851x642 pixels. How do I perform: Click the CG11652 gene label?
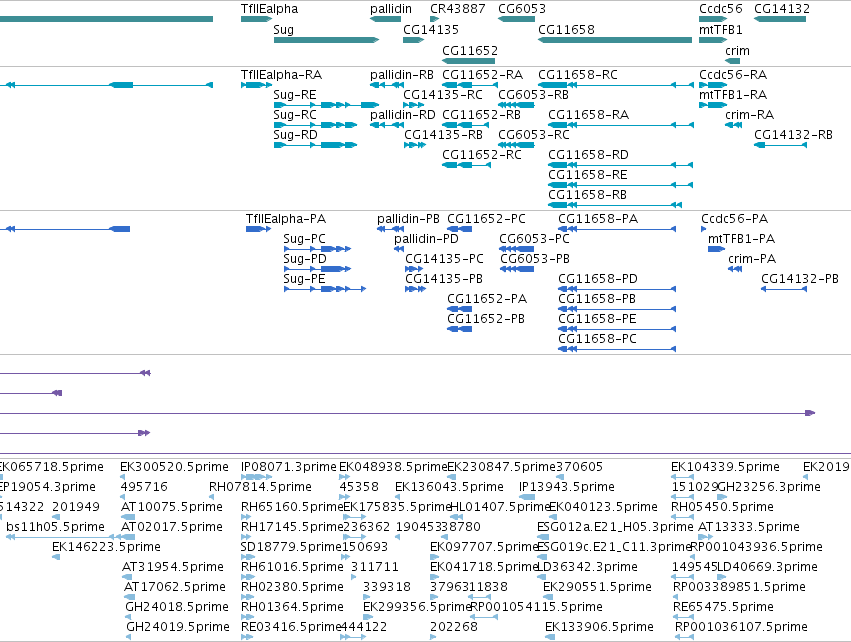[470, 50]
